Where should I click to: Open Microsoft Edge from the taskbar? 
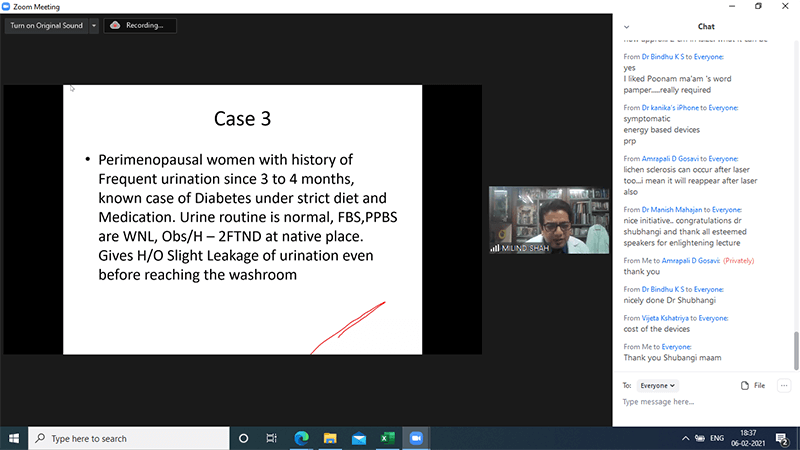point(300,438)
